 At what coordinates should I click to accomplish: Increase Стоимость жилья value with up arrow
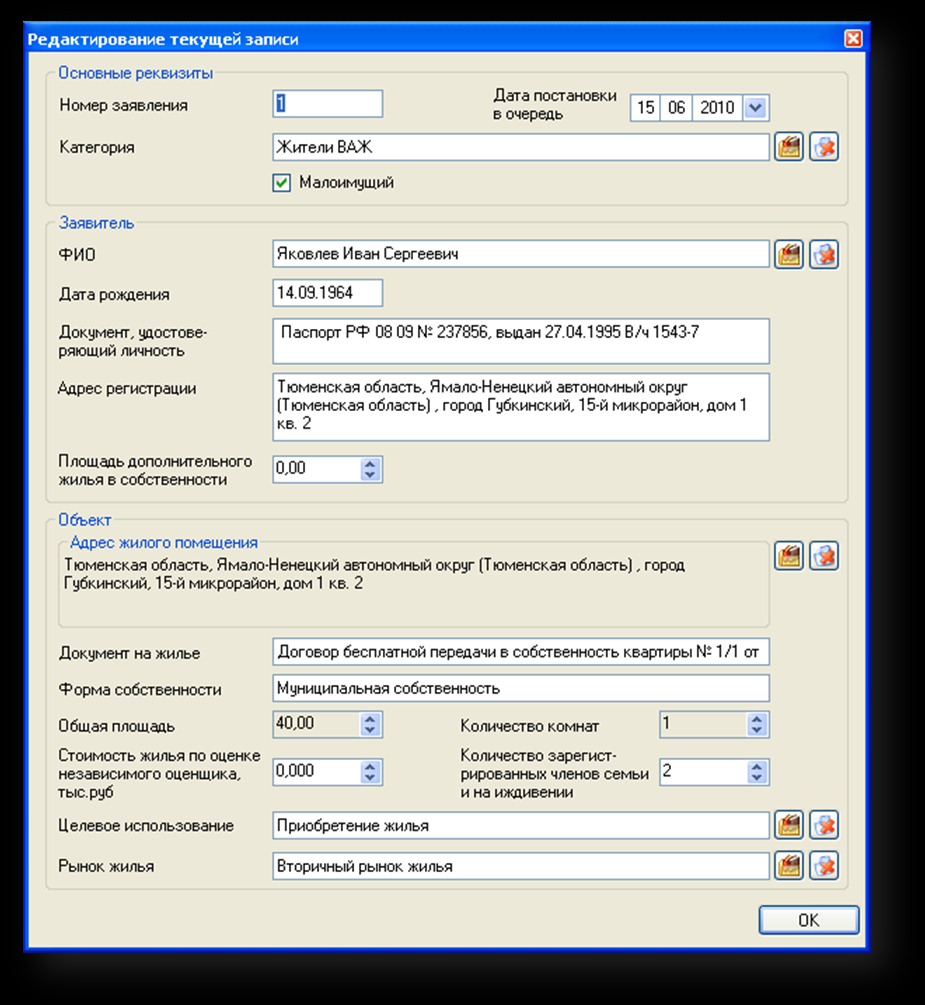click(x=370, y=766)
